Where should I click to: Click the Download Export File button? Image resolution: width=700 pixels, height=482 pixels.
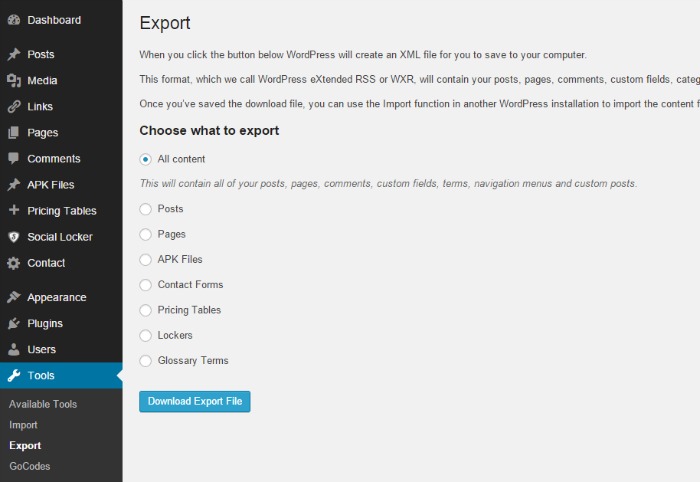coord(195,401)
